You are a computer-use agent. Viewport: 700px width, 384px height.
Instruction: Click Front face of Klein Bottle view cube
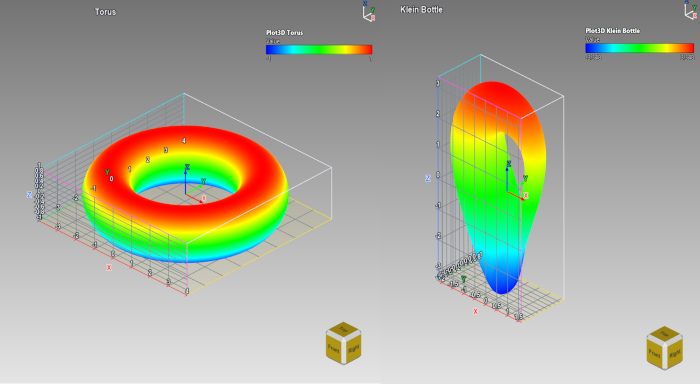[654, 354]
